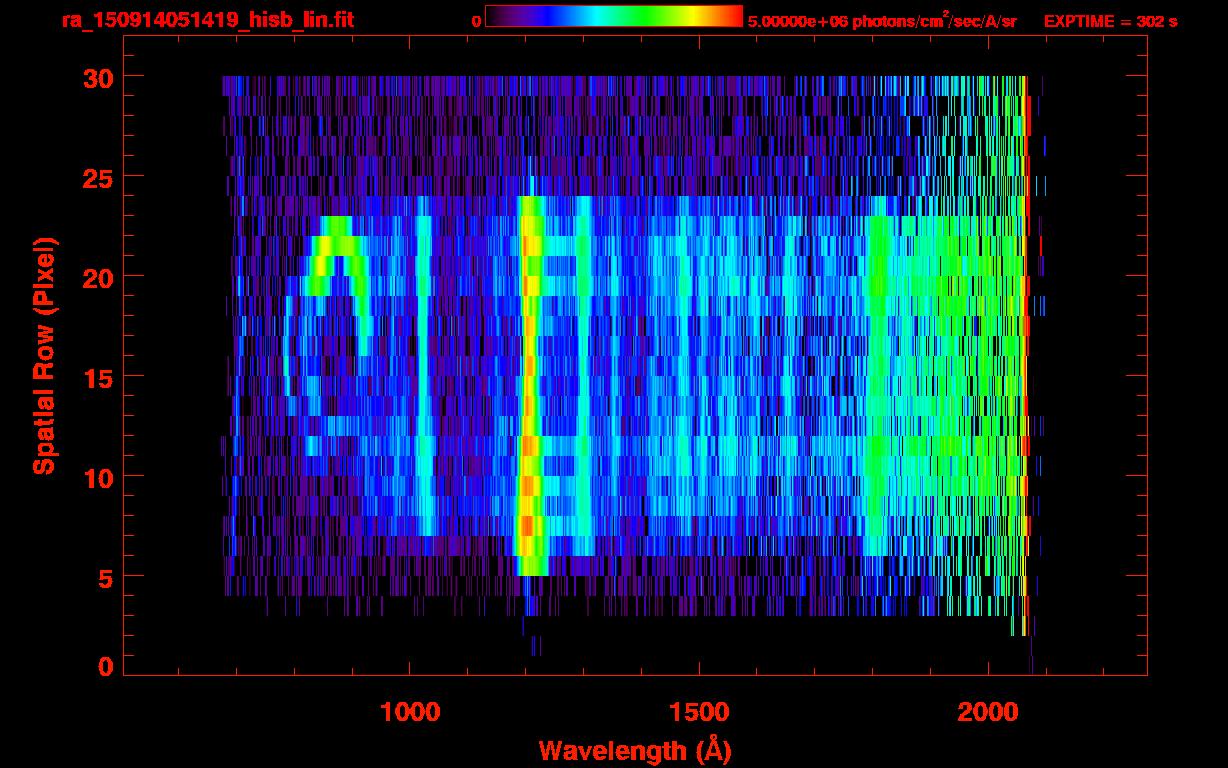Select the 2000 wavelength tick label

[x=988, y=712]
